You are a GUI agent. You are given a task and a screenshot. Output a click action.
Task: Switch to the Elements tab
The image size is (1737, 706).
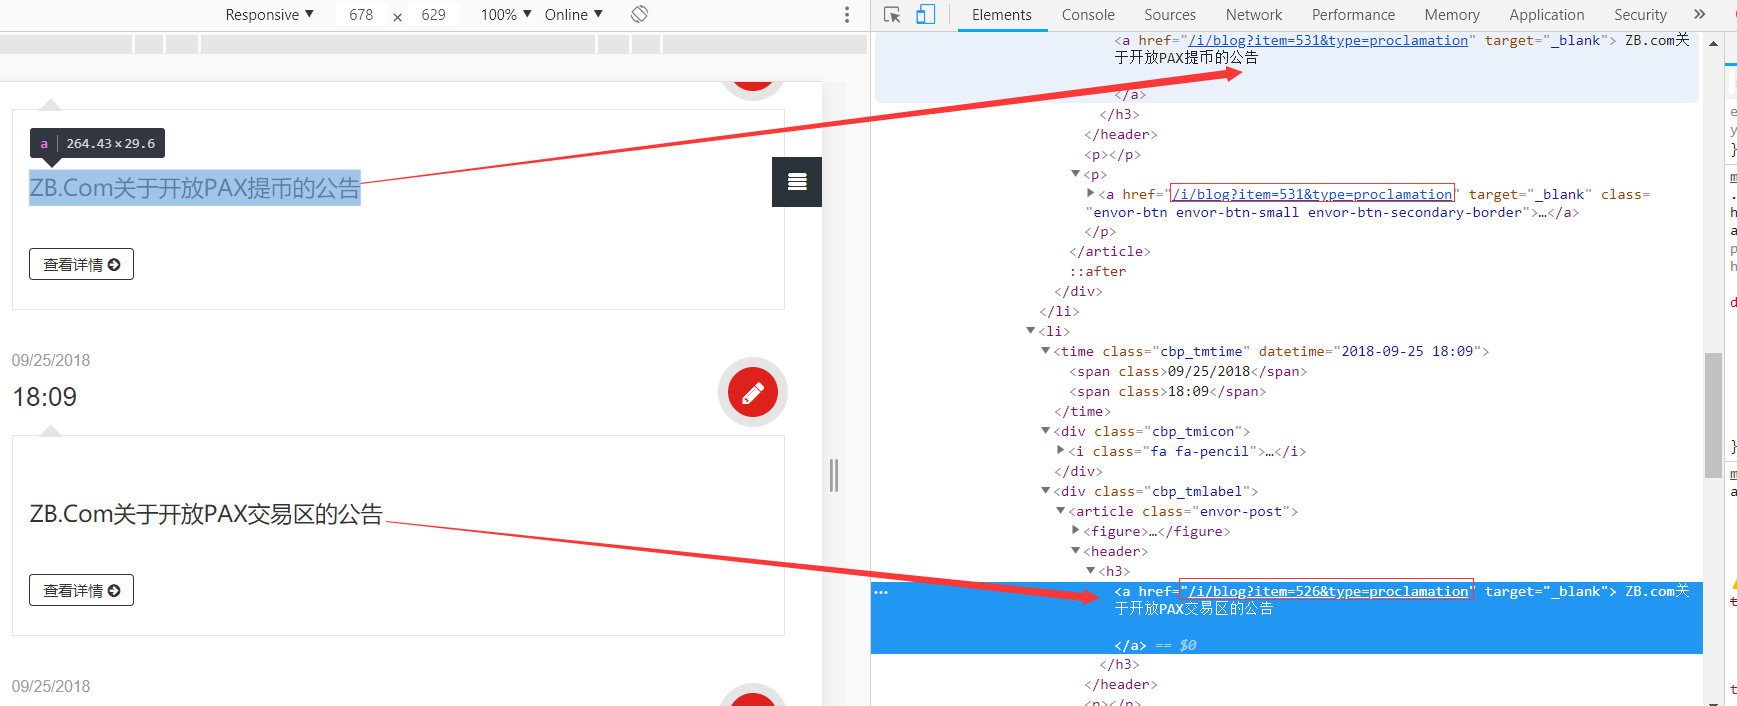point(1001,15)
